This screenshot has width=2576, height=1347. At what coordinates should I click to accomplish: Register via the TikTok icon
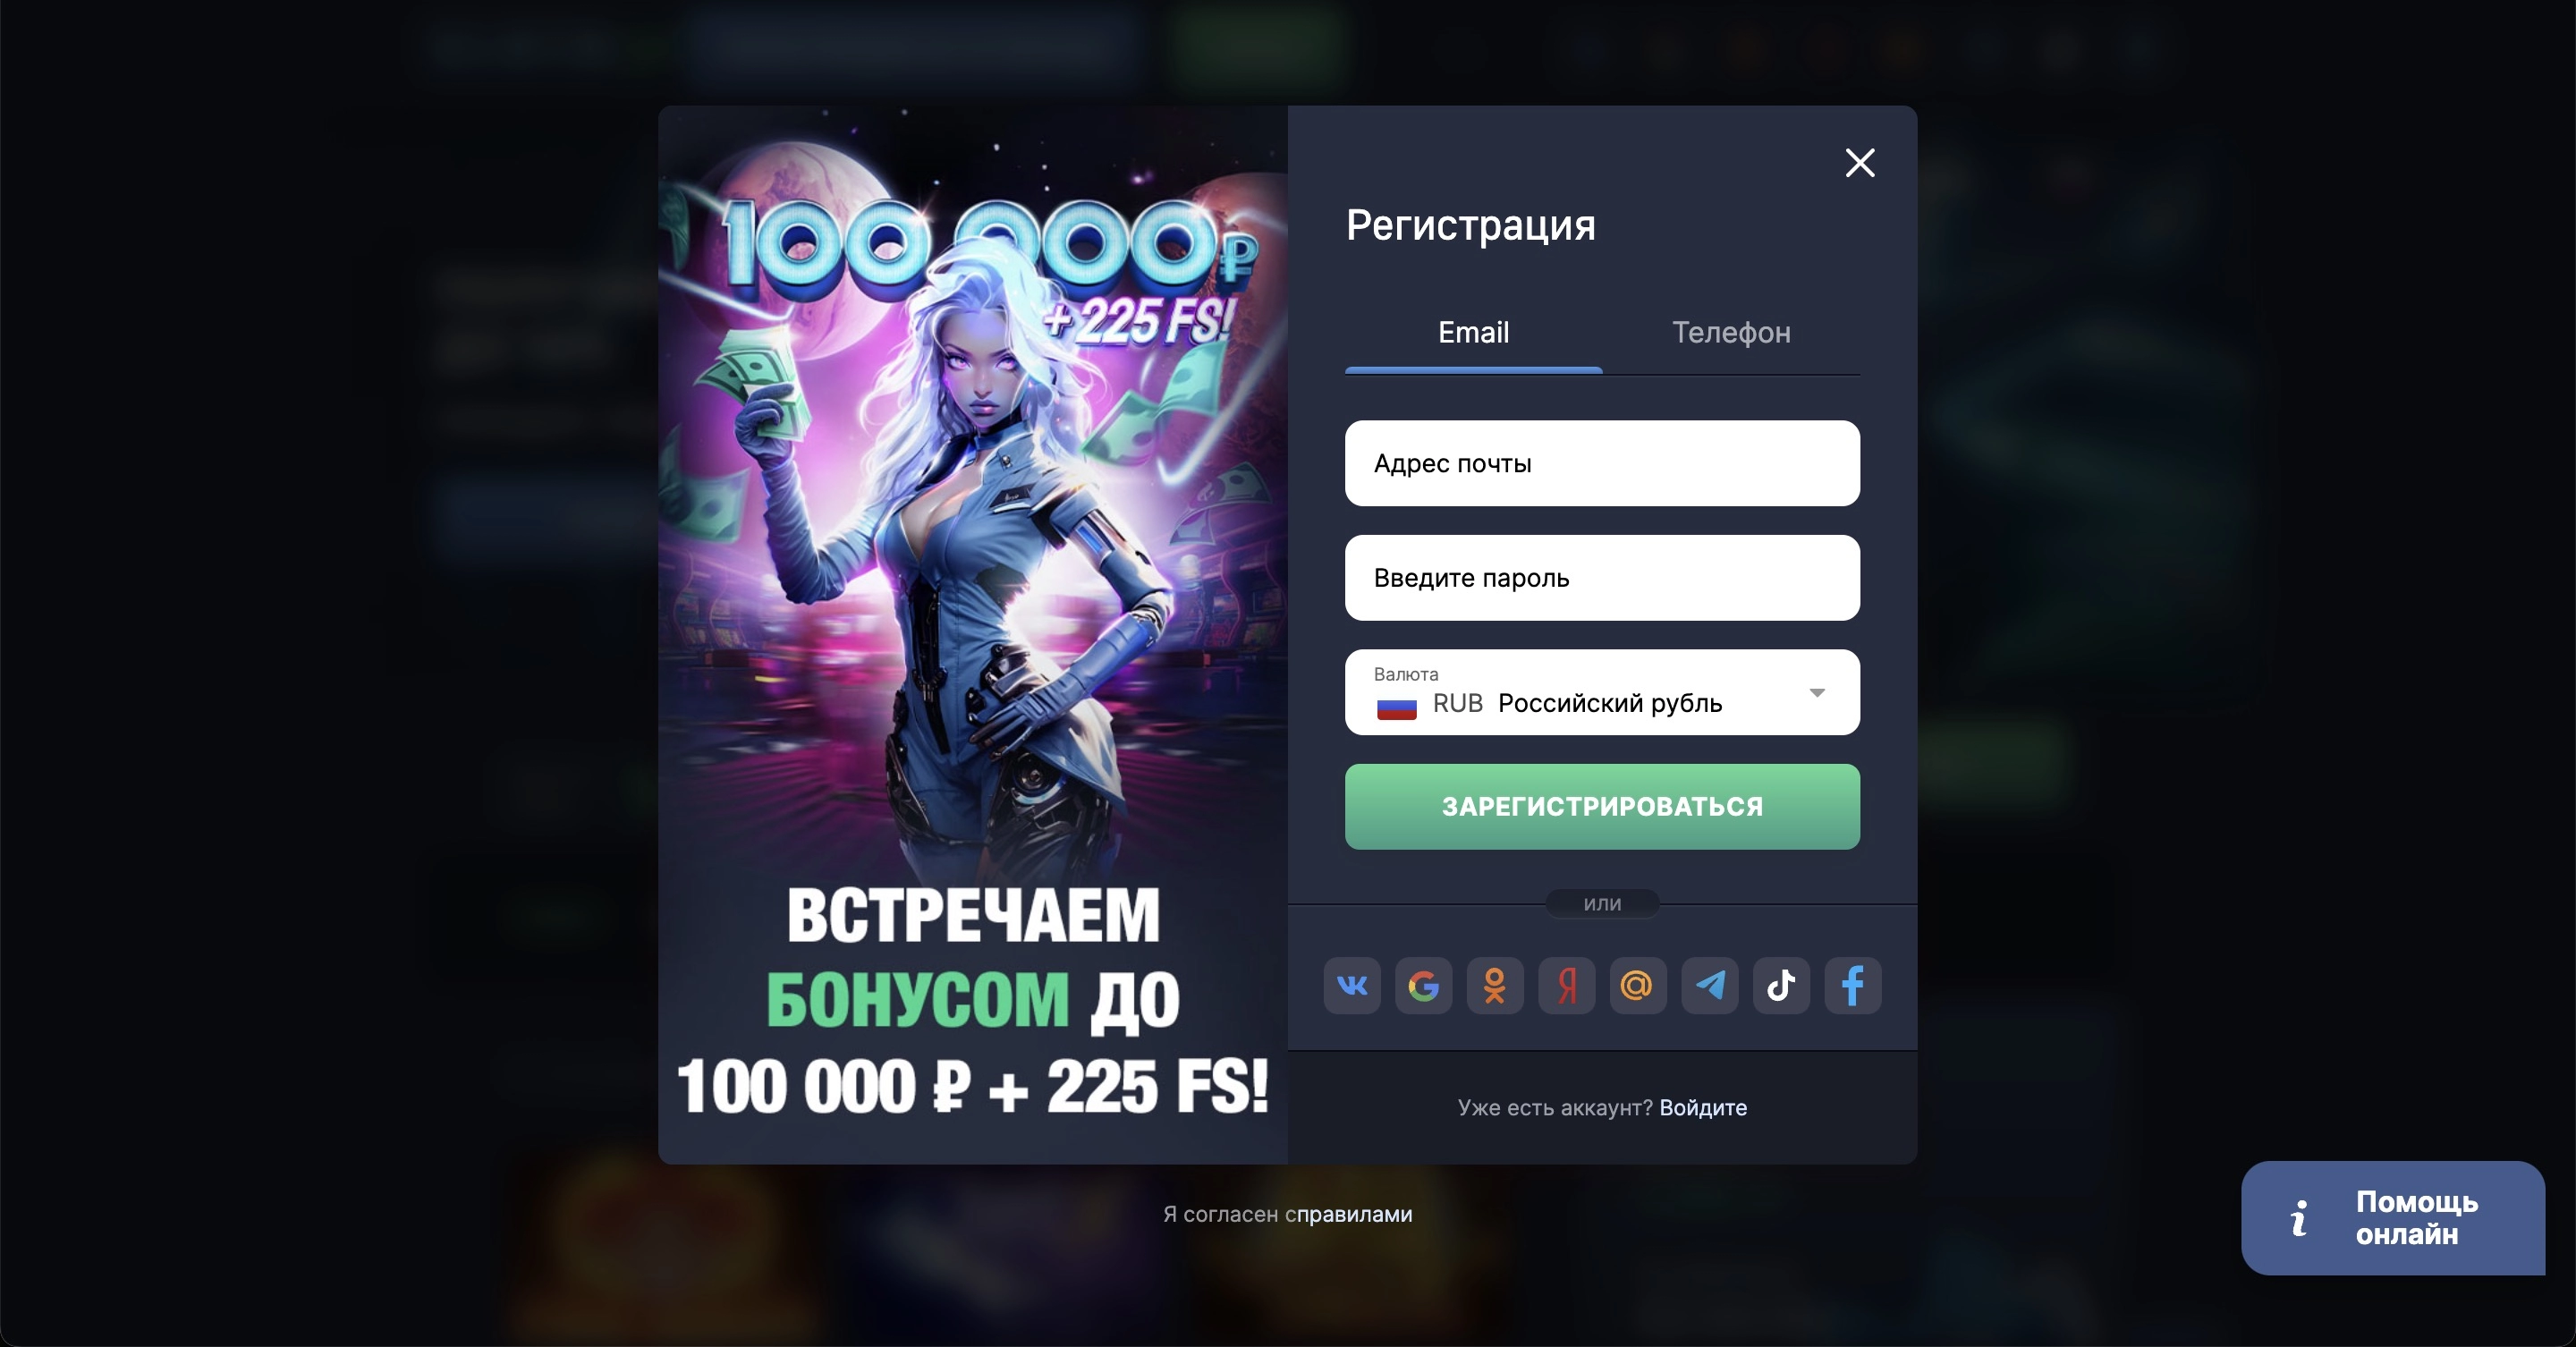pos(1781,986)
